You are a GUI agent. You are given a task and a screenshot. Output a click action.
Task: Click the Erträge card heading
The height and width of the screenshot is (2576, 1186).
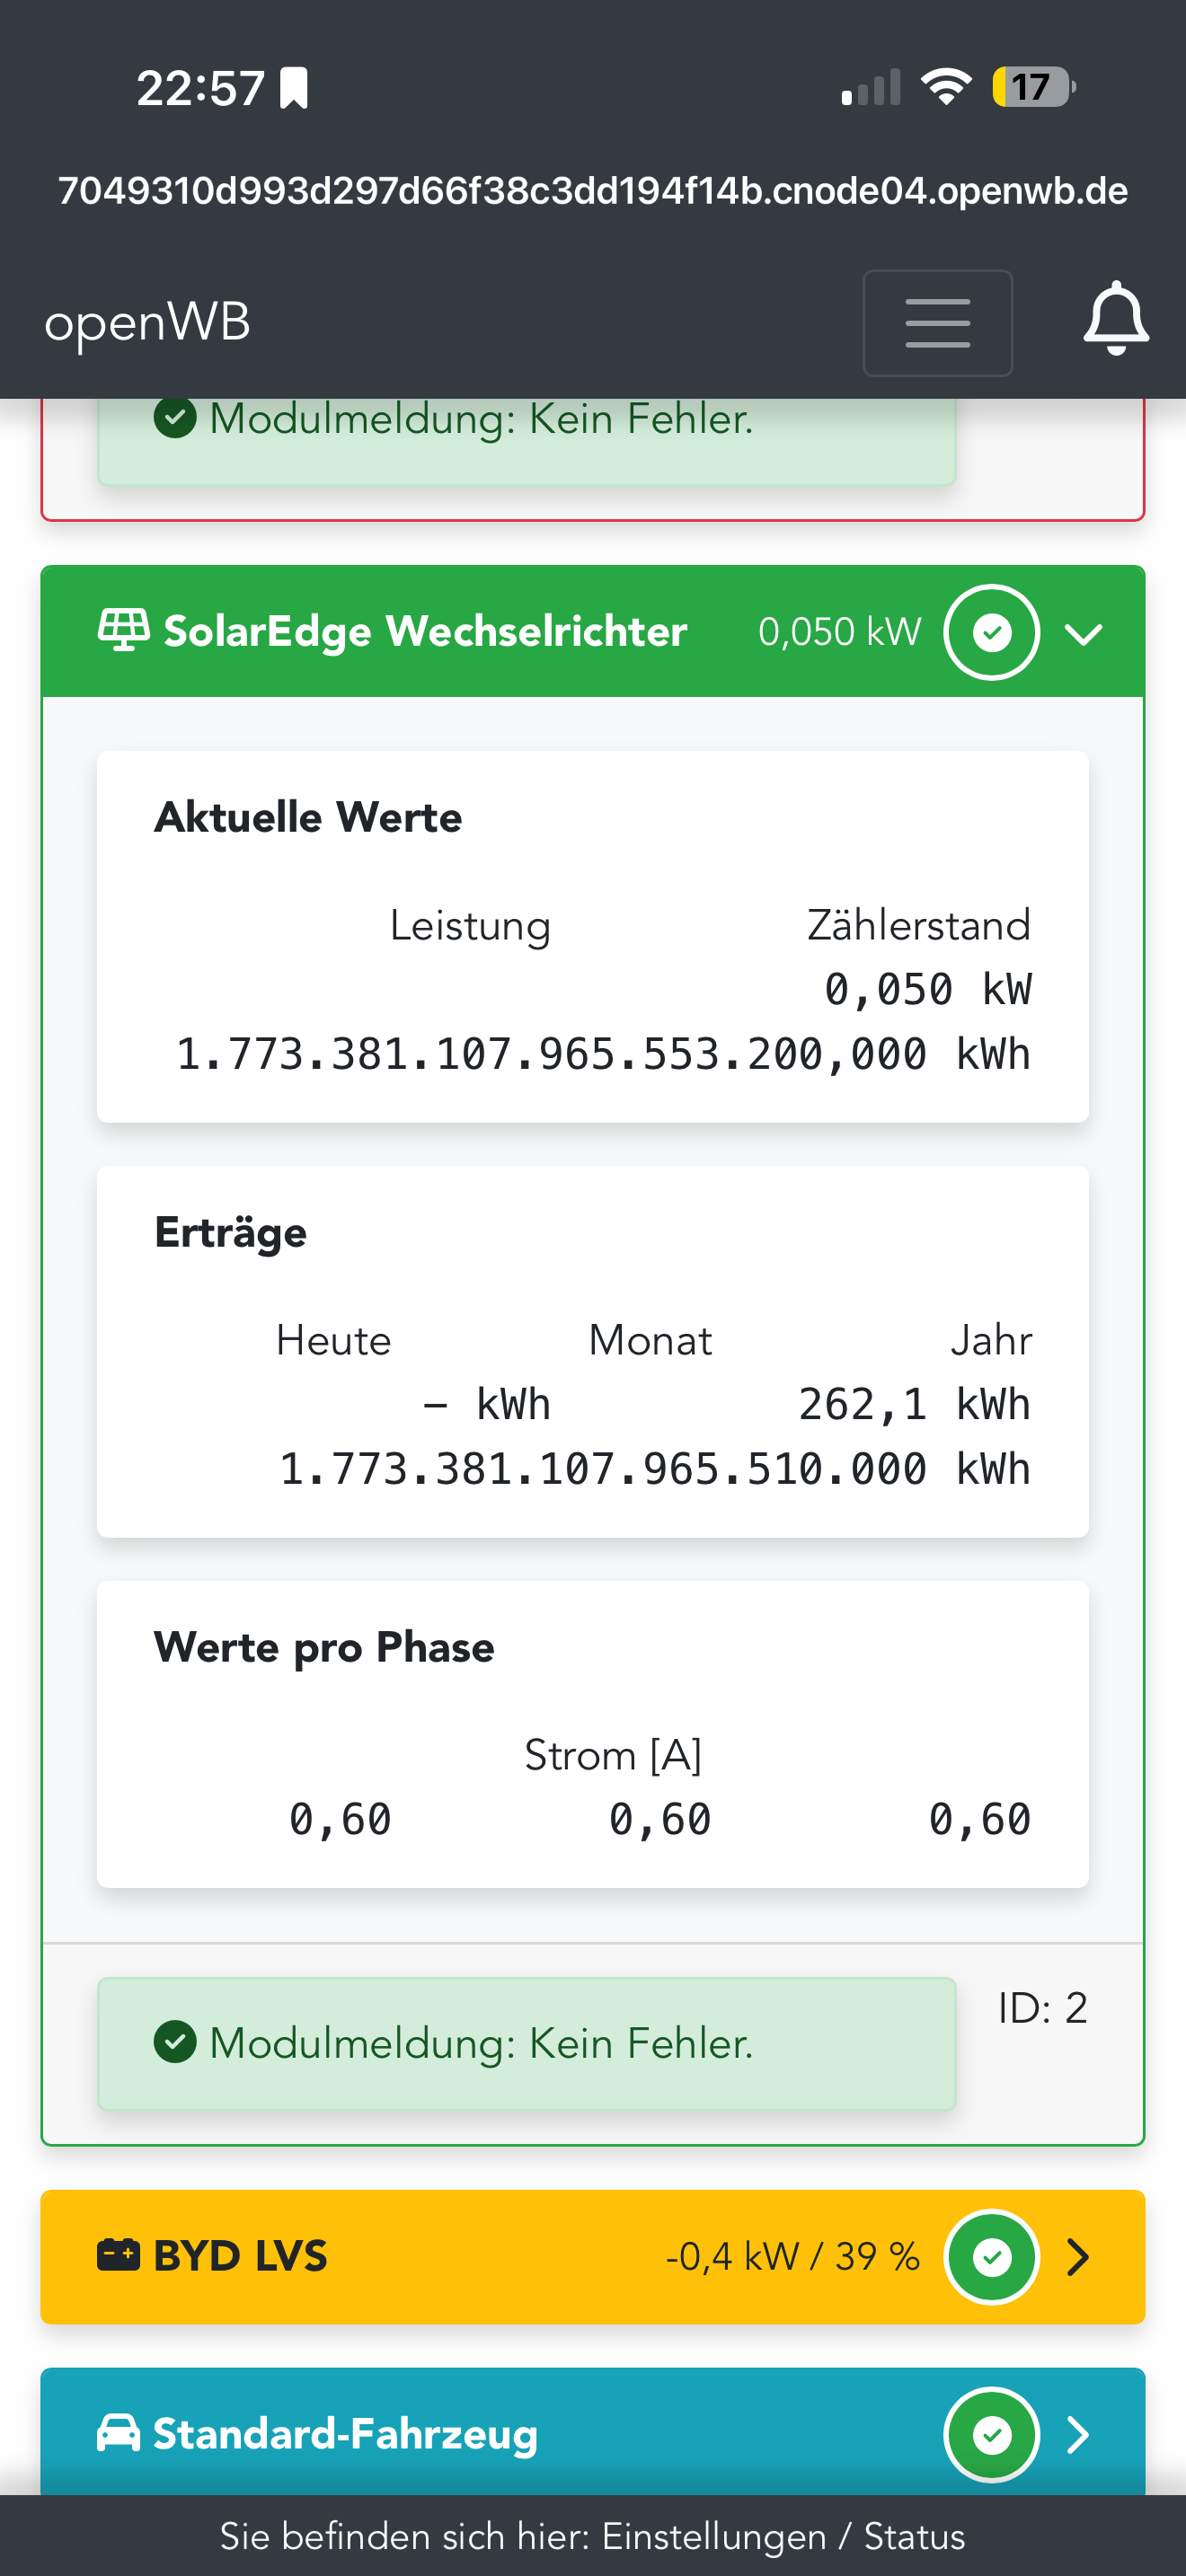[x=230, y=1232]
